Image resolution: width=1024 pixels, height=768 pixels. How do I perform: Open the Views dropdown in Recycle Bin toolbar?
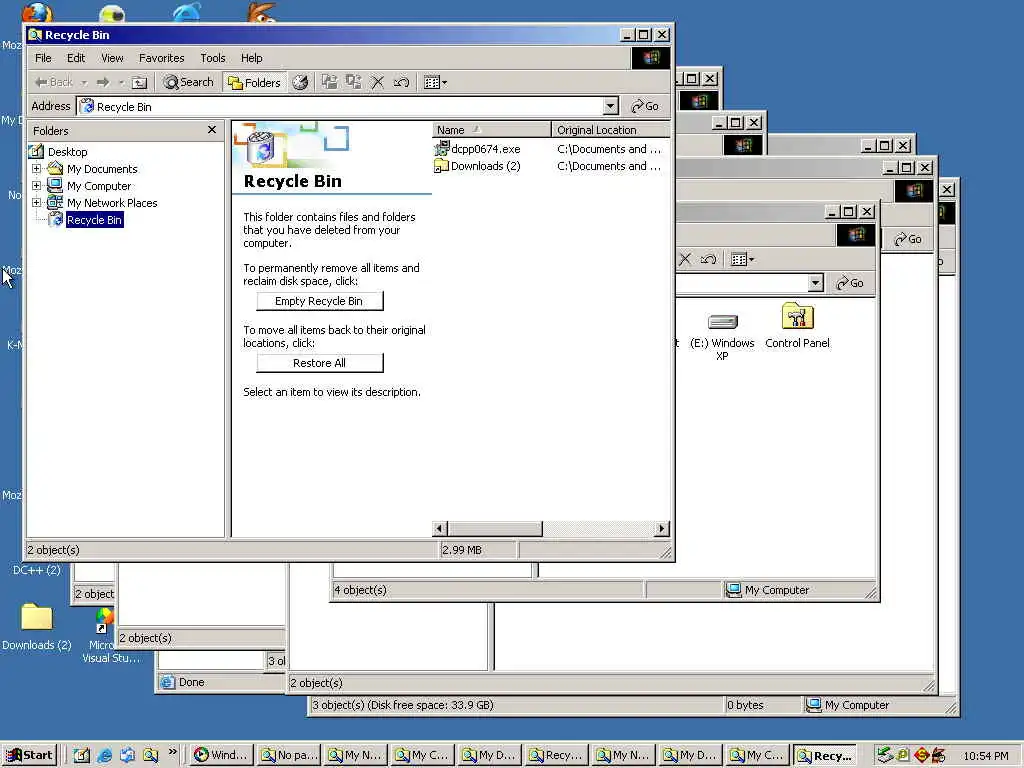435,82
